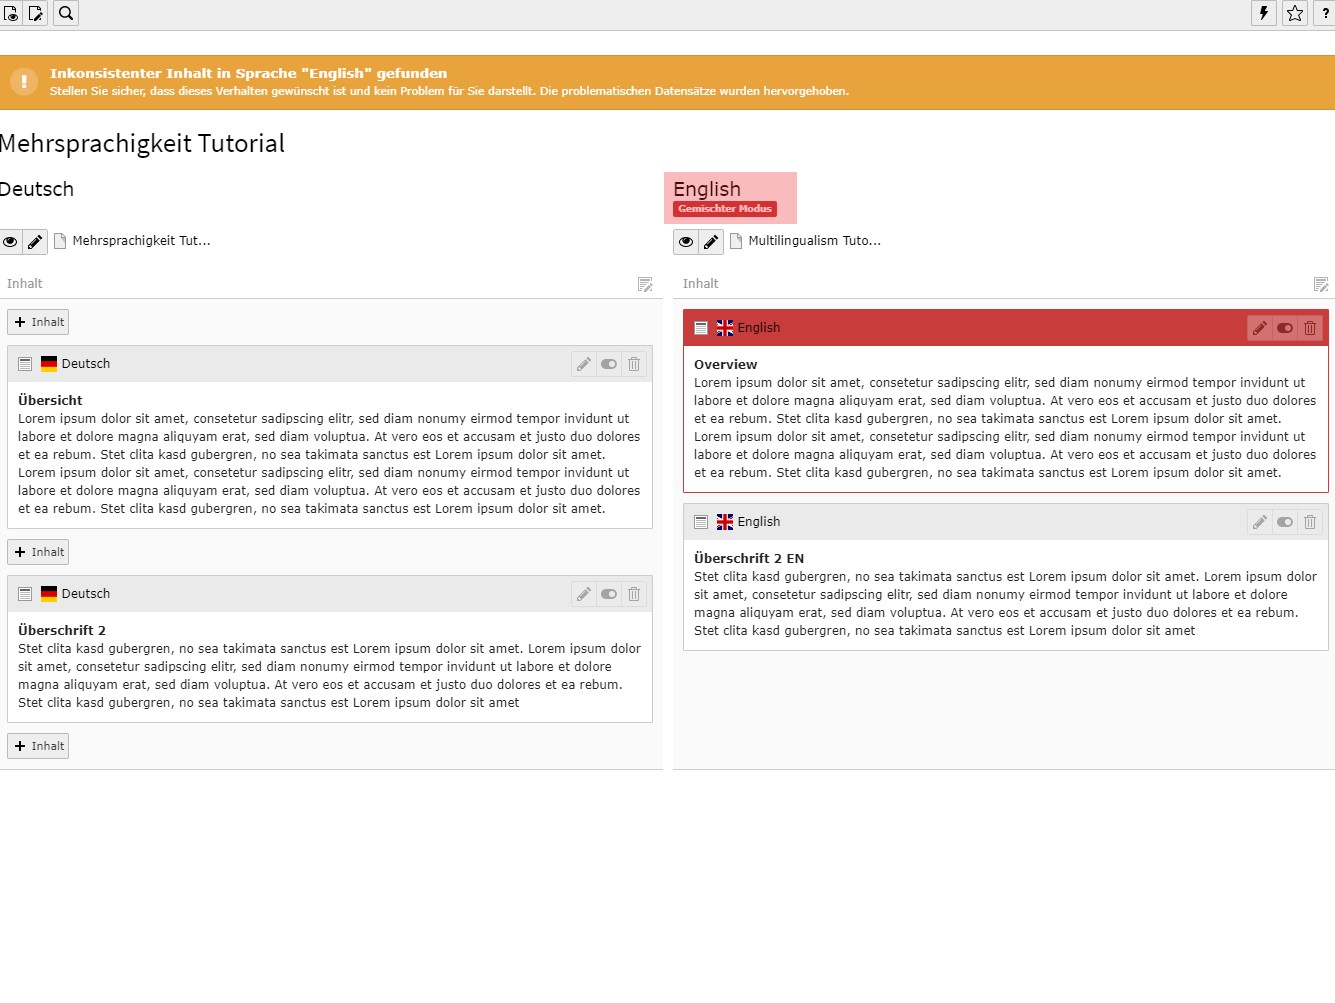This screenshot has width=1335, height=1003.
Task: Open context menu of Multilingualism Tuto... page icon
Action: (x=737, y=241)
